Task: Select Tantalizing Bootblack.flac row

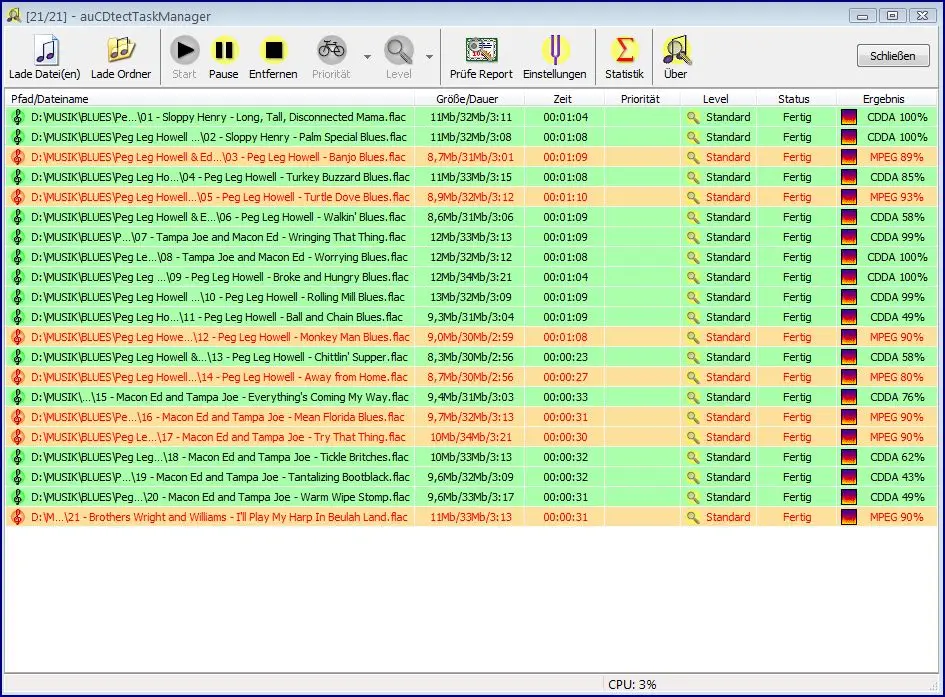Action: (x=471, y=477)
